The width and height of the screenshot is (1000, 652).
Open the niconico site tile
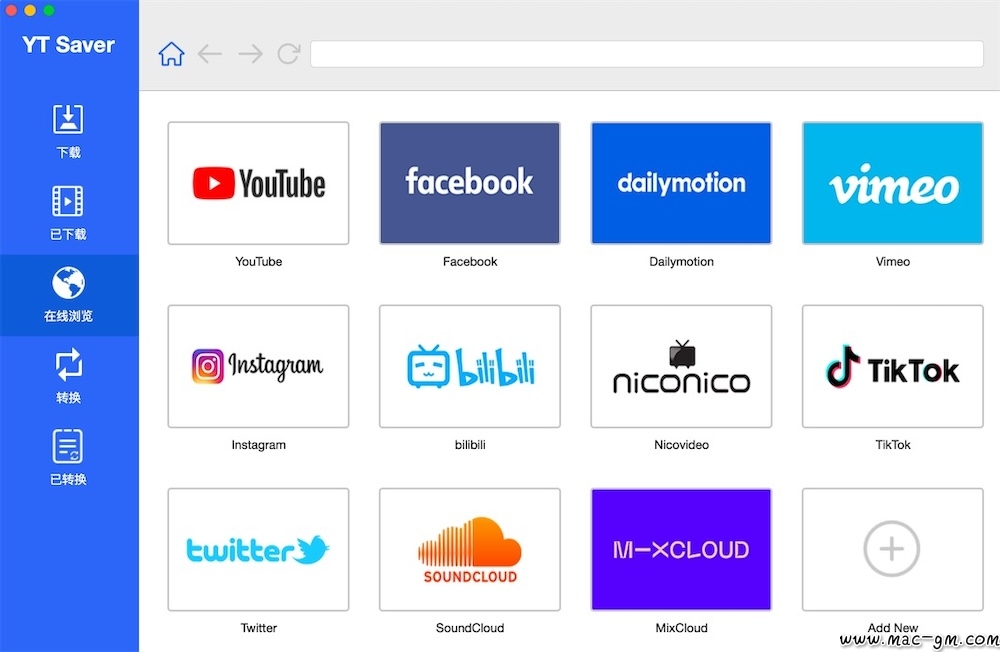coord(681,366)
